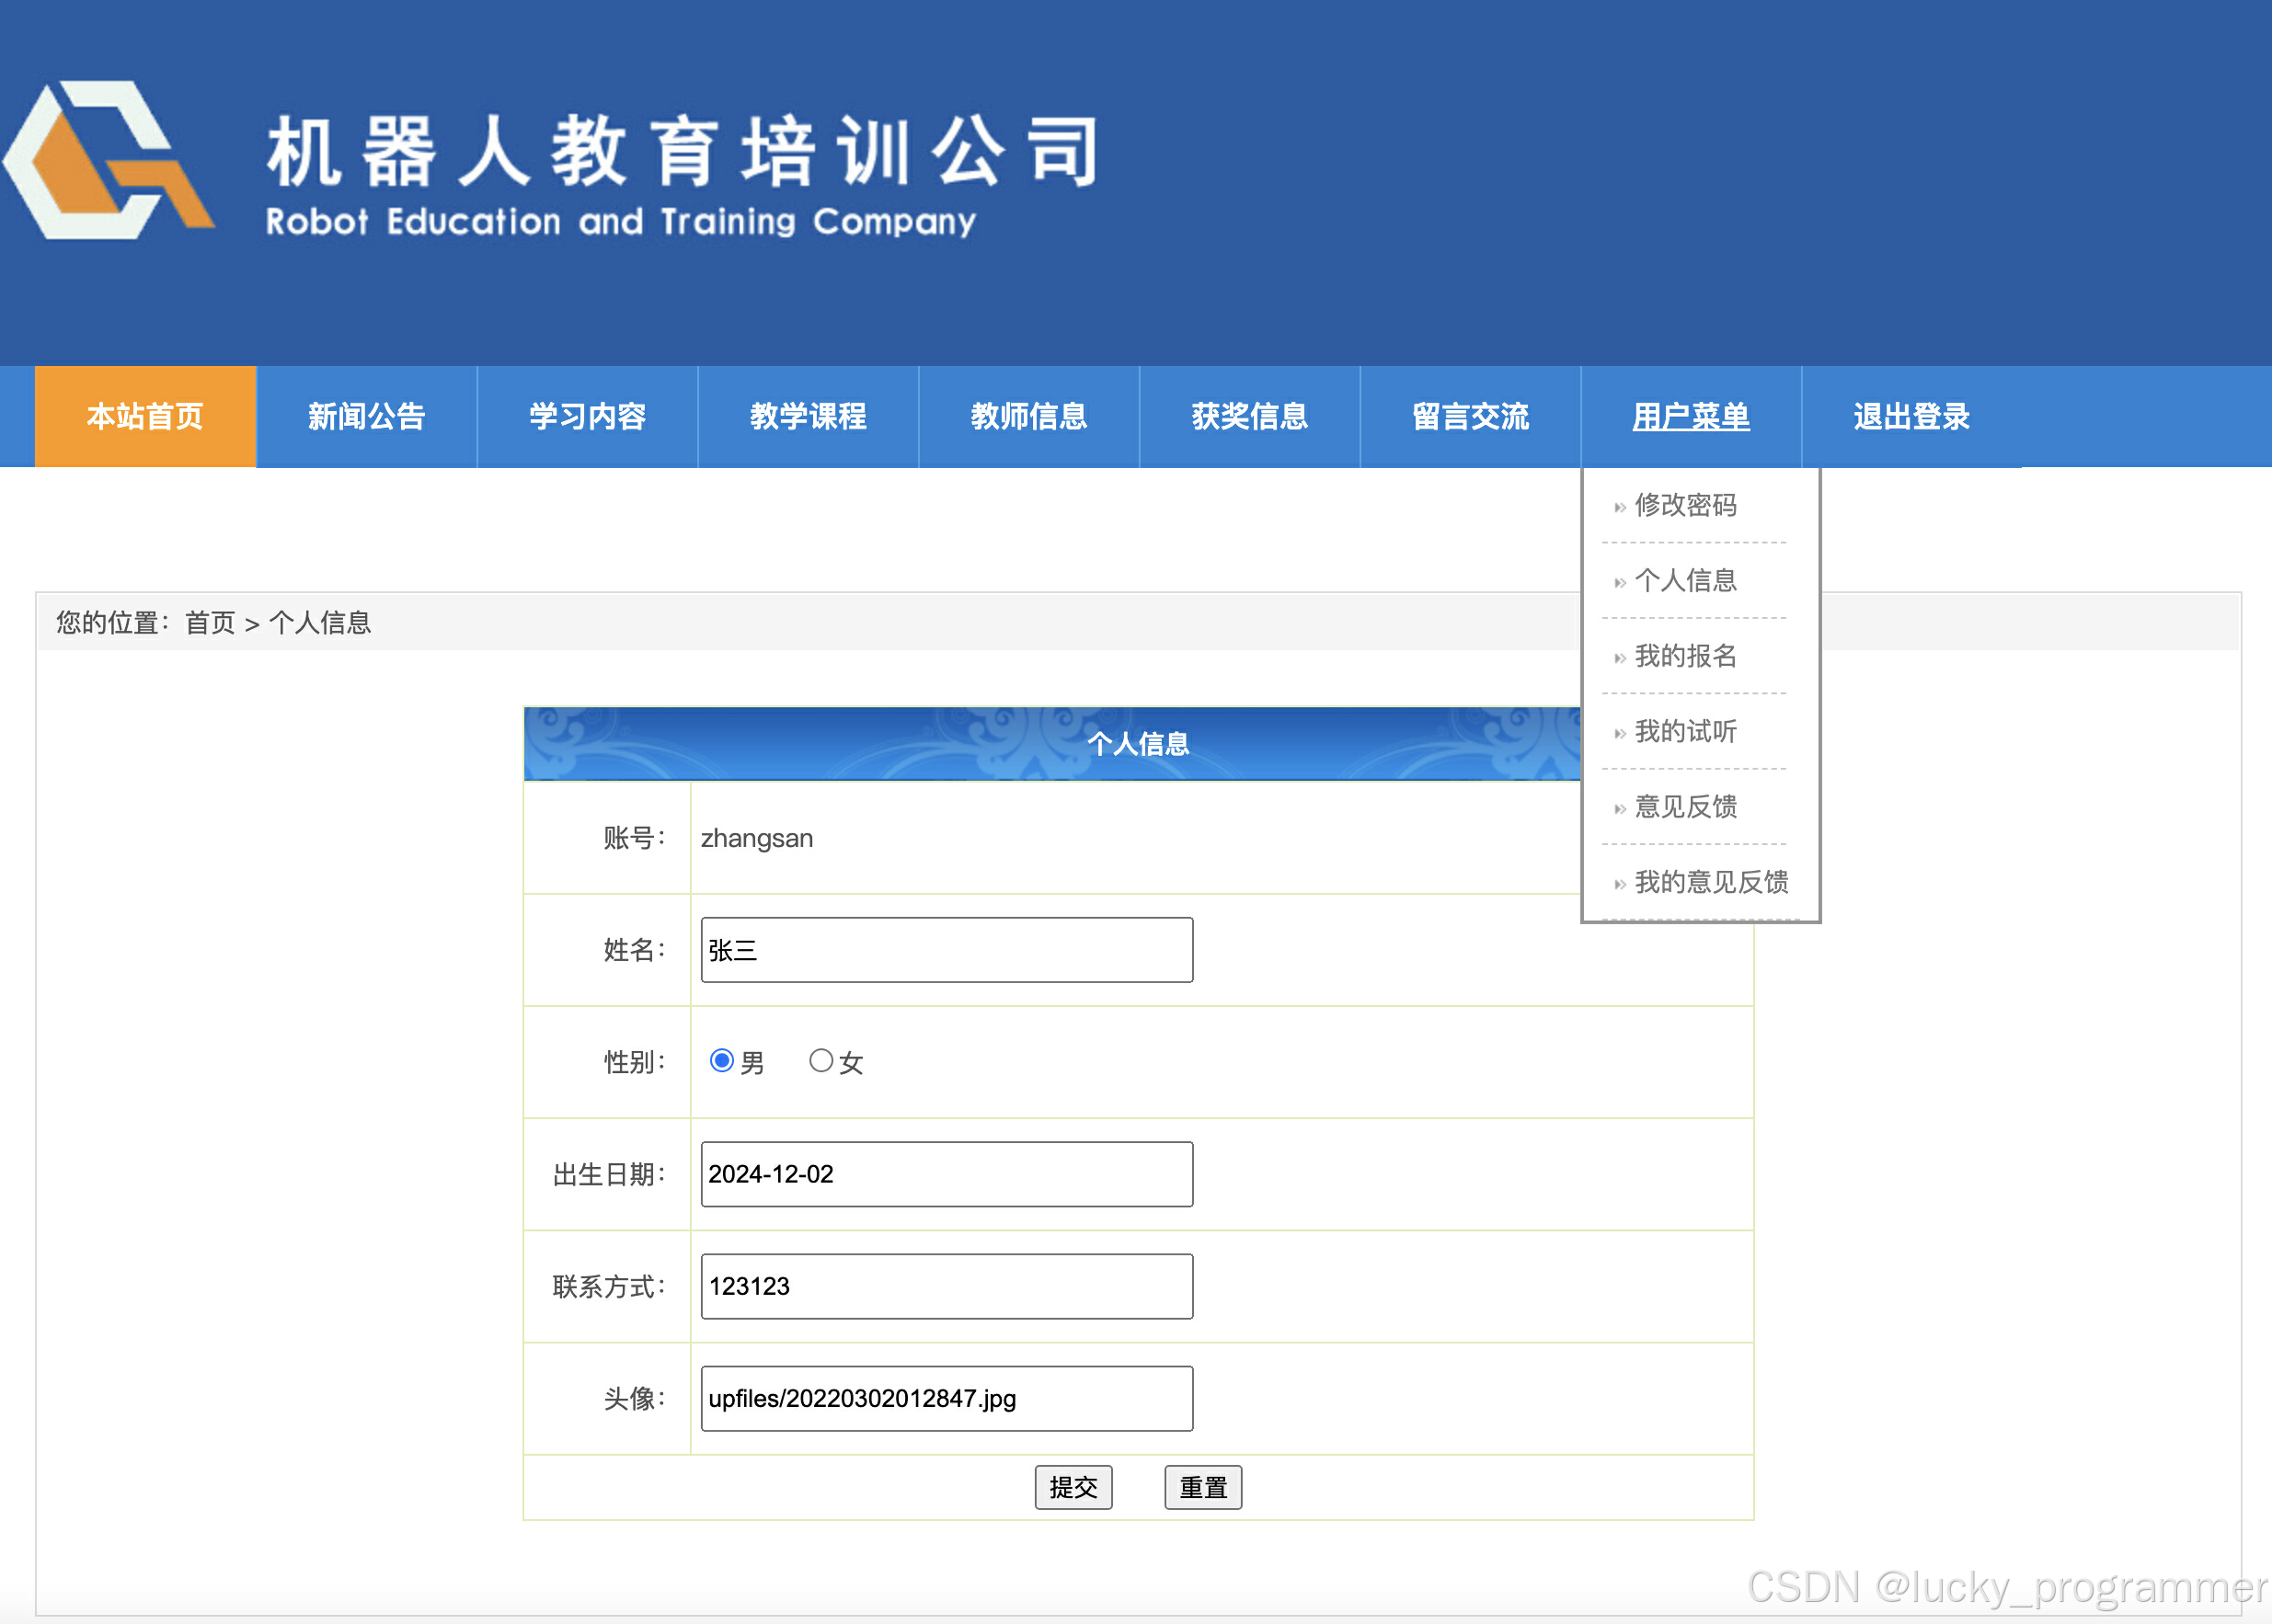Click 退出登录 to log out
2272x1624 pixels.
click(x=1911, y=416)
